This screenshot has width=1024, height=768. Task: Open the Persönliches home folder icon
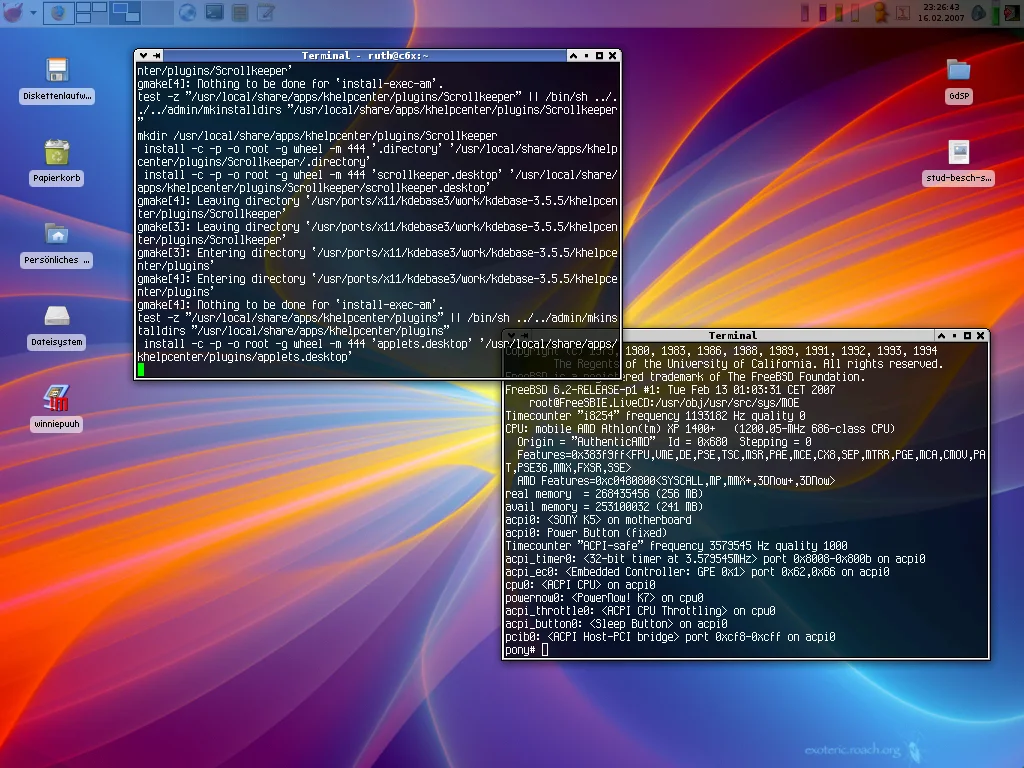click(57, 234)
